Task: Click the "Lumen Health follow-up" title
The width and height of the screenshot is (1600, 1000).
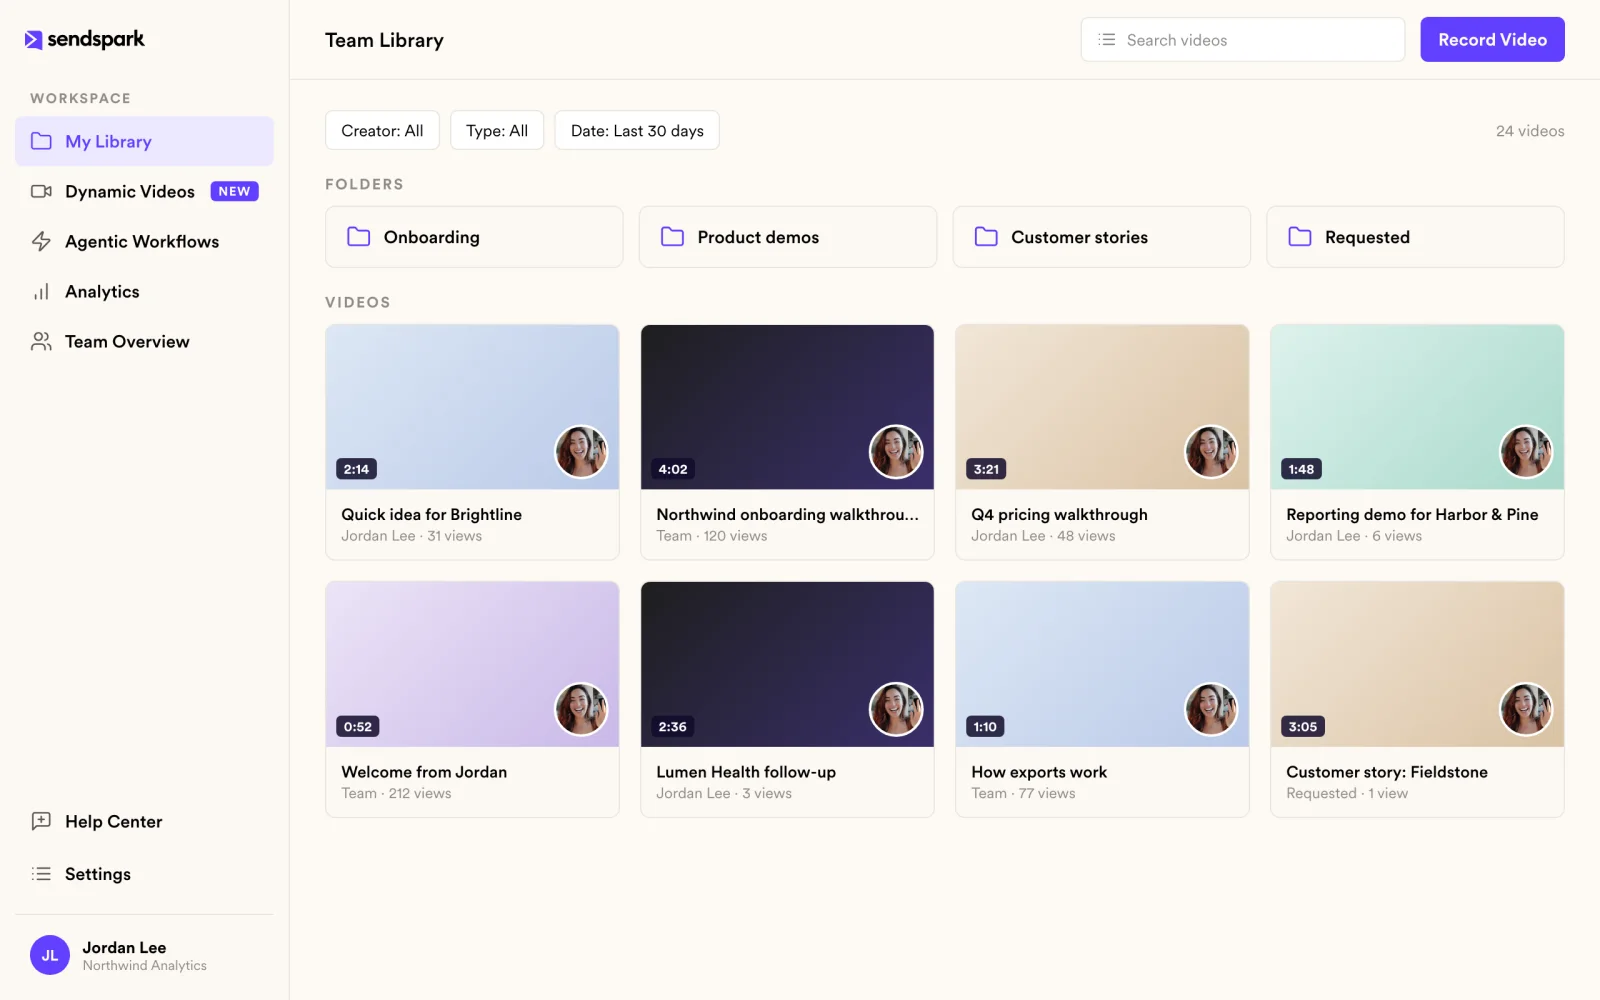Action: coord(746,772)
